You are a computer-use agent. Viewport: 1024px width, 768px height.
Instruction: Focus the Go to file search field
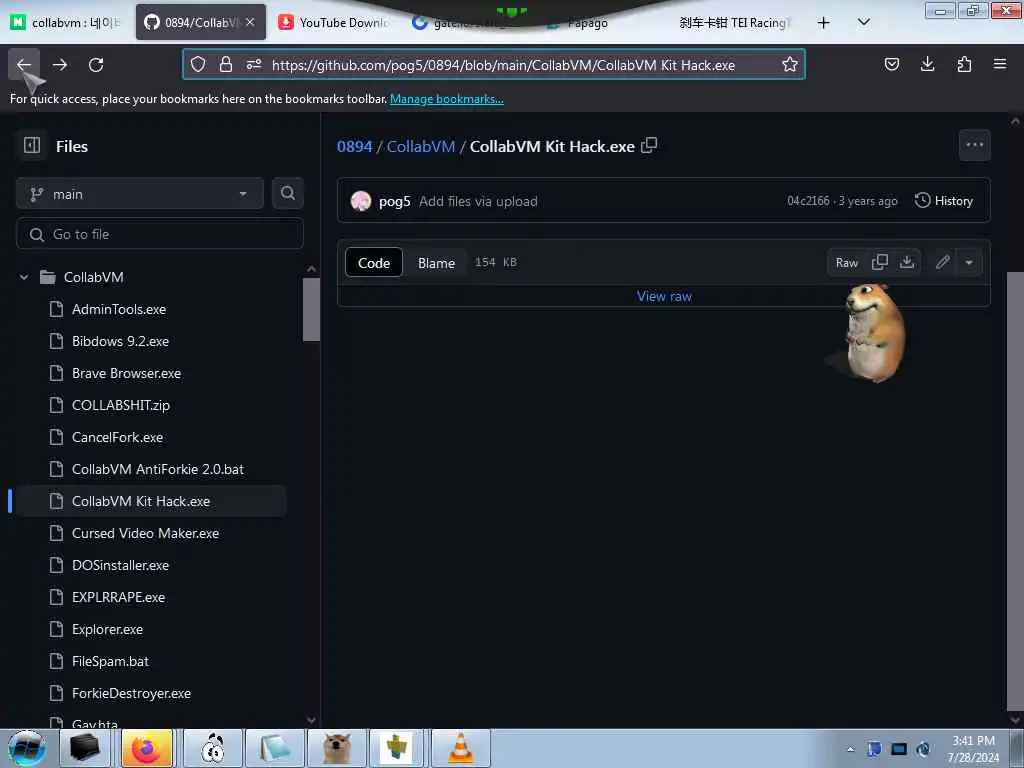(160, 234)
